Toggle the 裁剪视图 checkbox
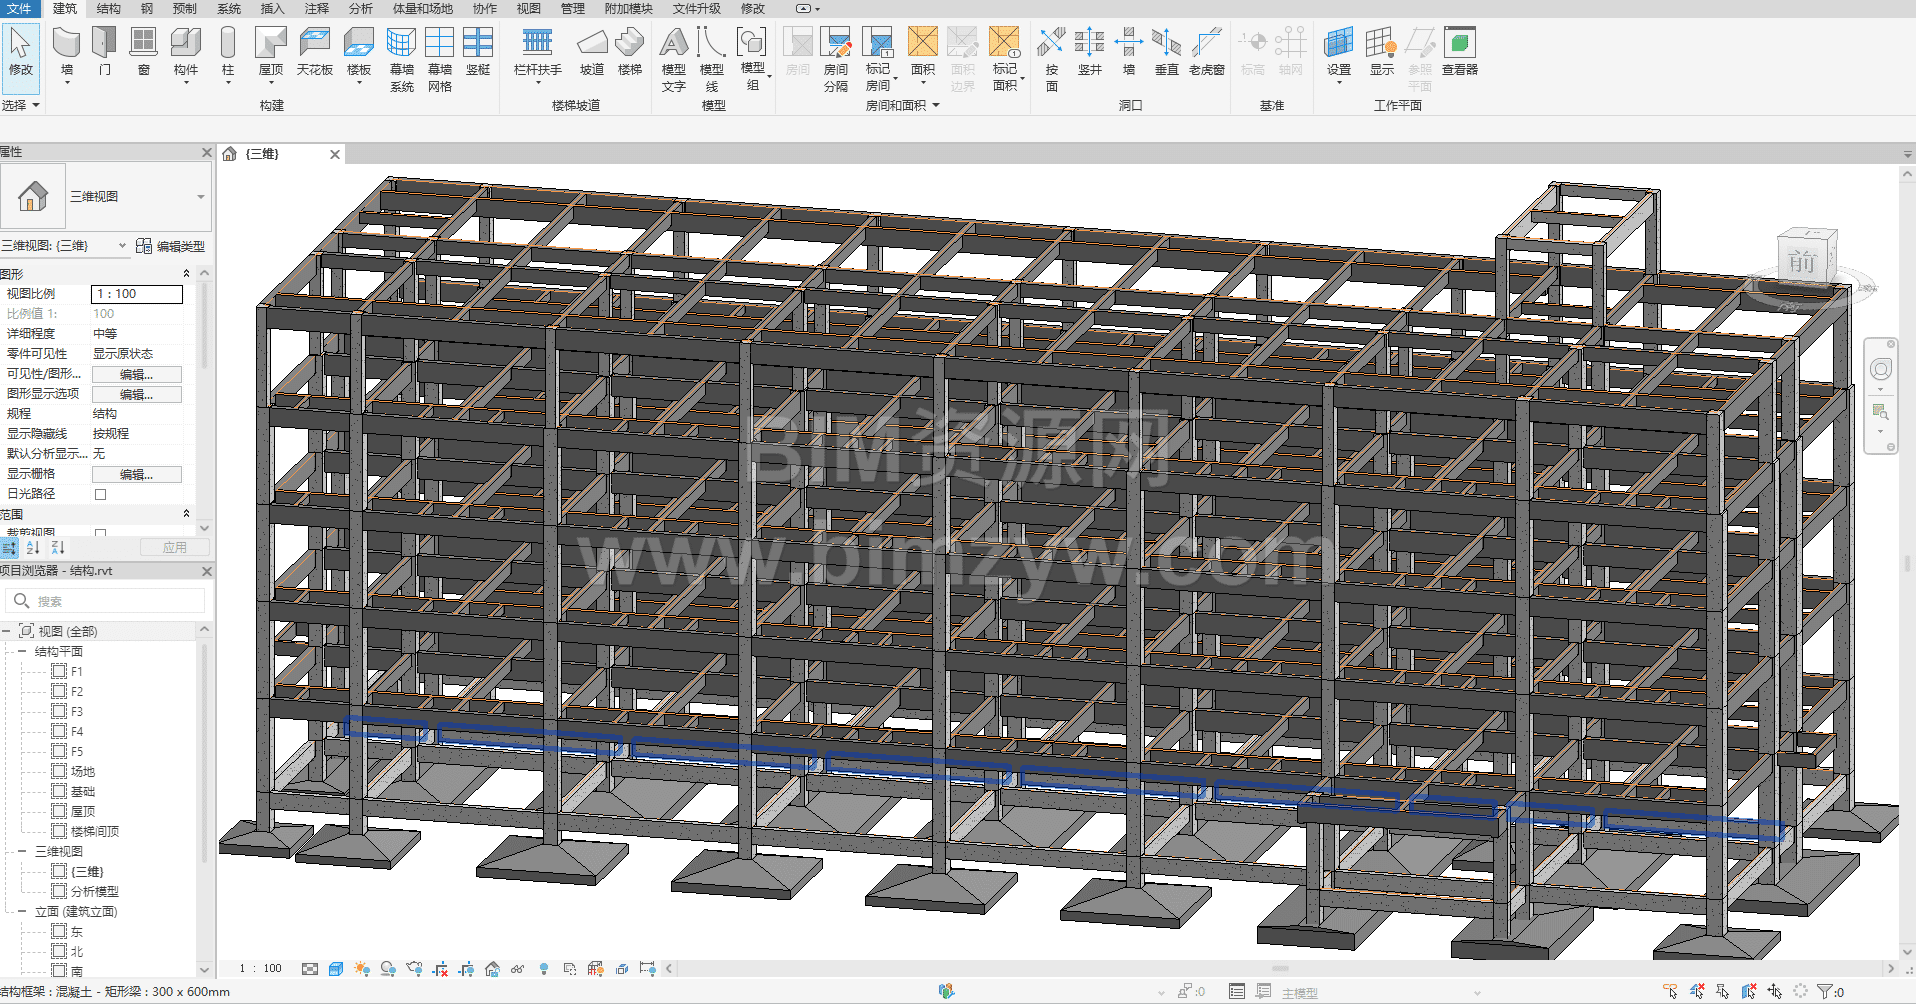 [100, 533]
